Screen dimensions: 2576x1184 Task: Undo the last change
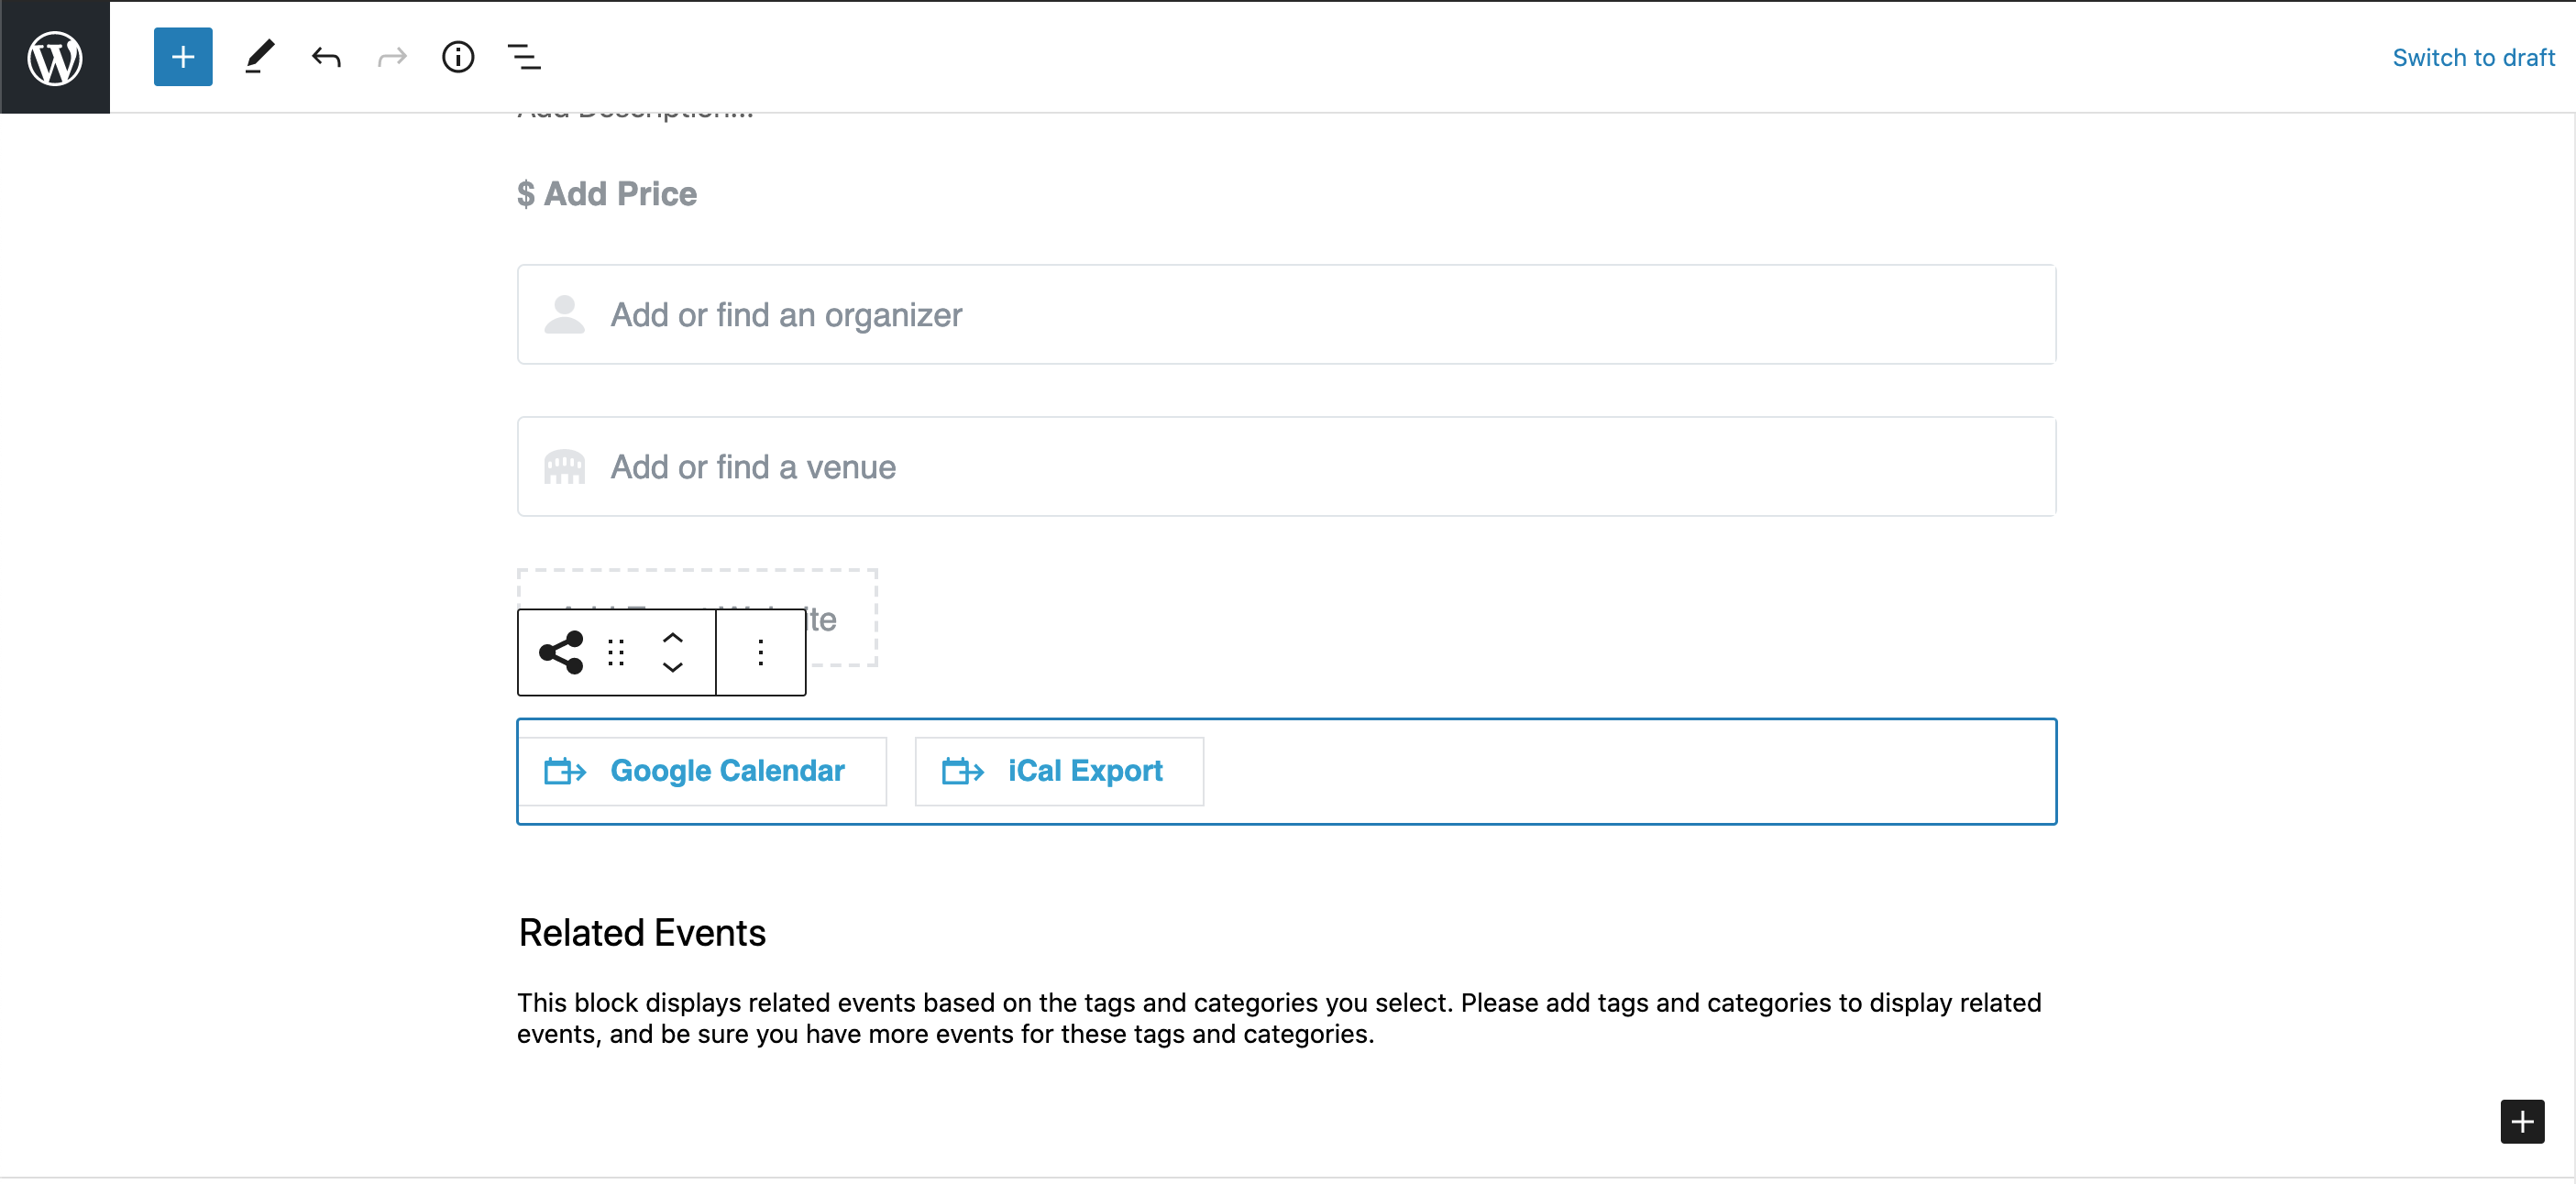326,57
